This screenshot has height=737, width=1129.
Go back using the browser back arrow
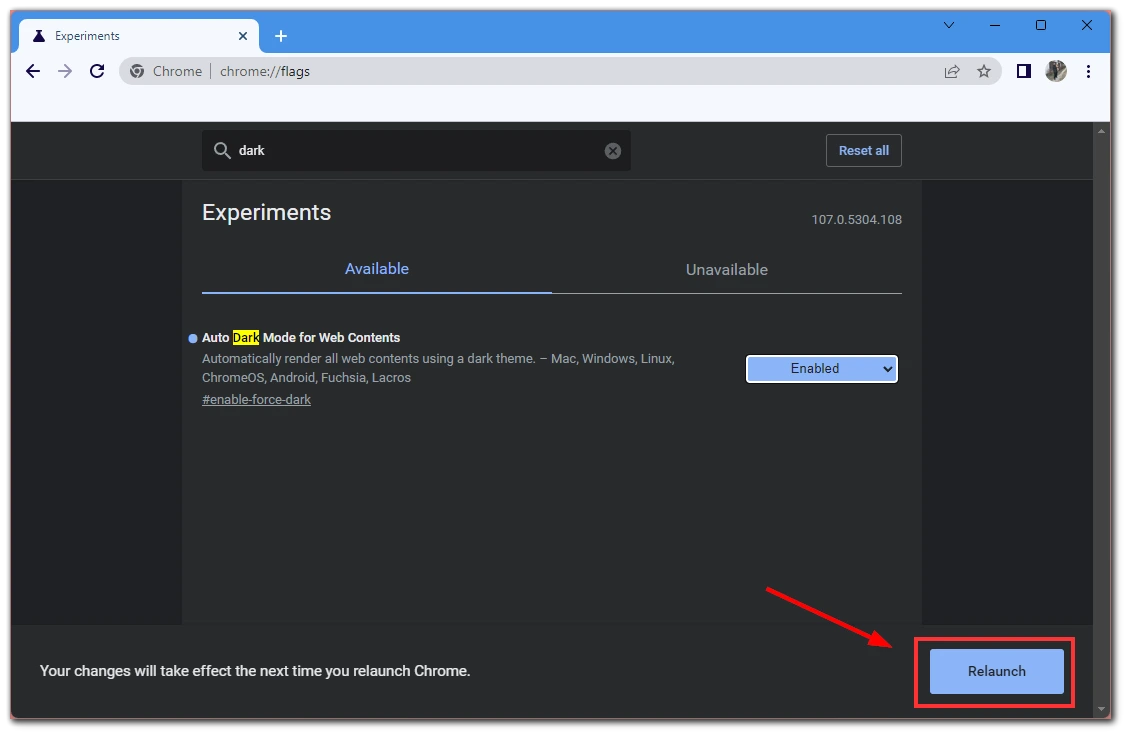(x=33, y=71)
